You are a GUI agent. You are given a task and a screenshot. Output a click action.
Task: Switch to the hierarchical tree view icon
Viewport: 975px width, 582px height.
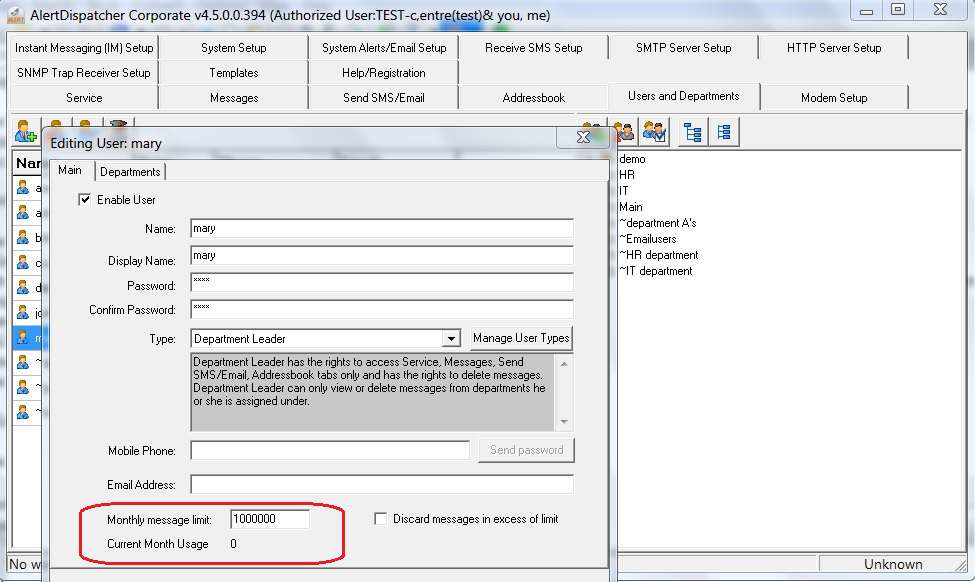[x=692, y=132]
